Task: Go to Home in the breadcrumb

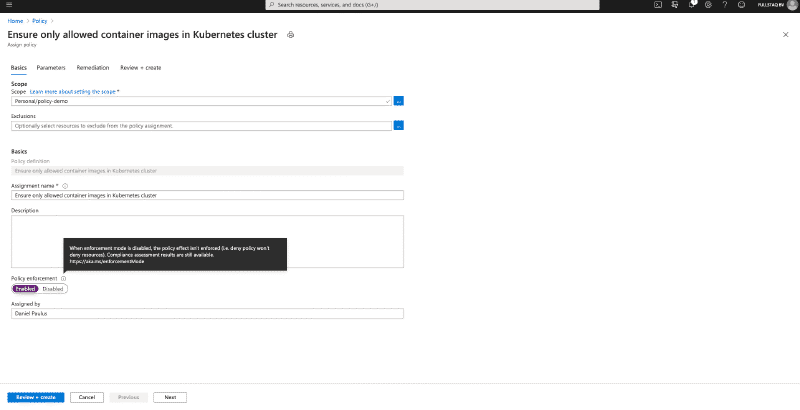Action: tap(15, 21)
